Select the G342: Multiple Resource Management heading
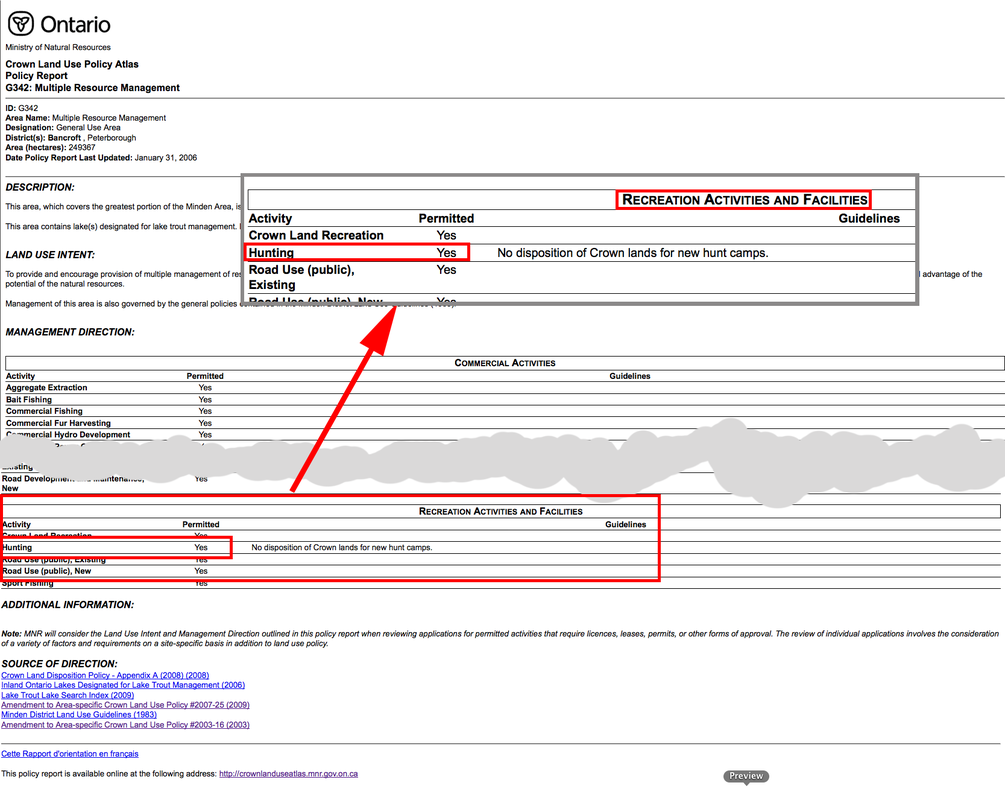 93,88
